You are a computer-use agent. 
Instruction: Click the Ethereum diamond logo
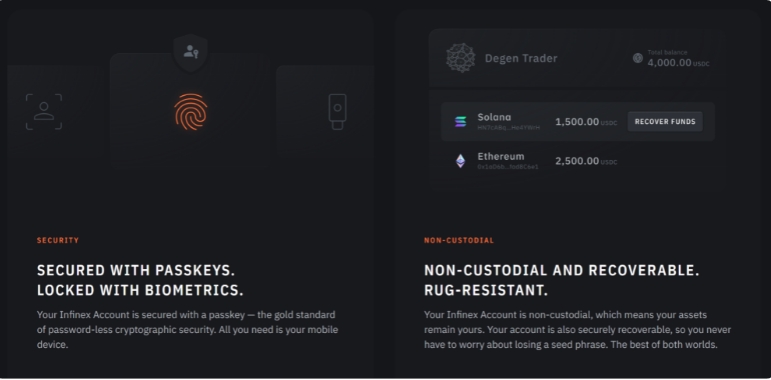click(x=460, y=161)
